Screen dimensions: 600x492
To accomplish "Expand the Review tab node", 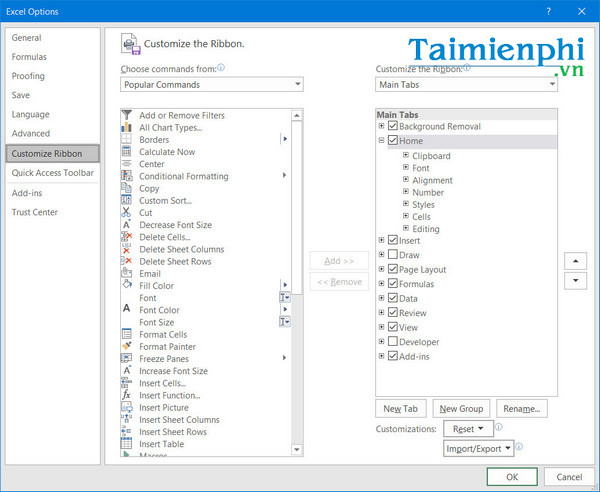I will pos(382,312).
